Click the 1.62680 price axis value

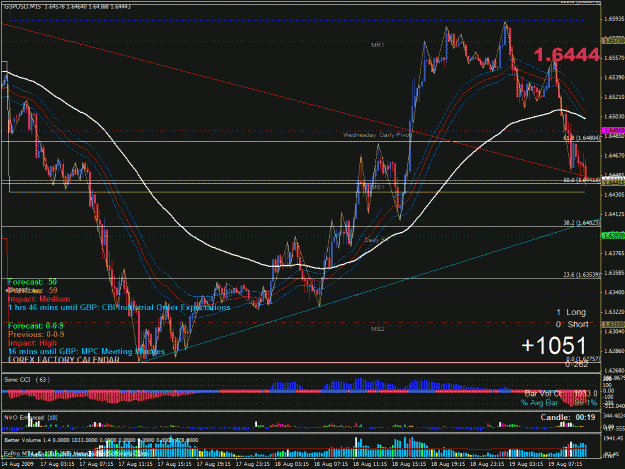coord(614,370)
